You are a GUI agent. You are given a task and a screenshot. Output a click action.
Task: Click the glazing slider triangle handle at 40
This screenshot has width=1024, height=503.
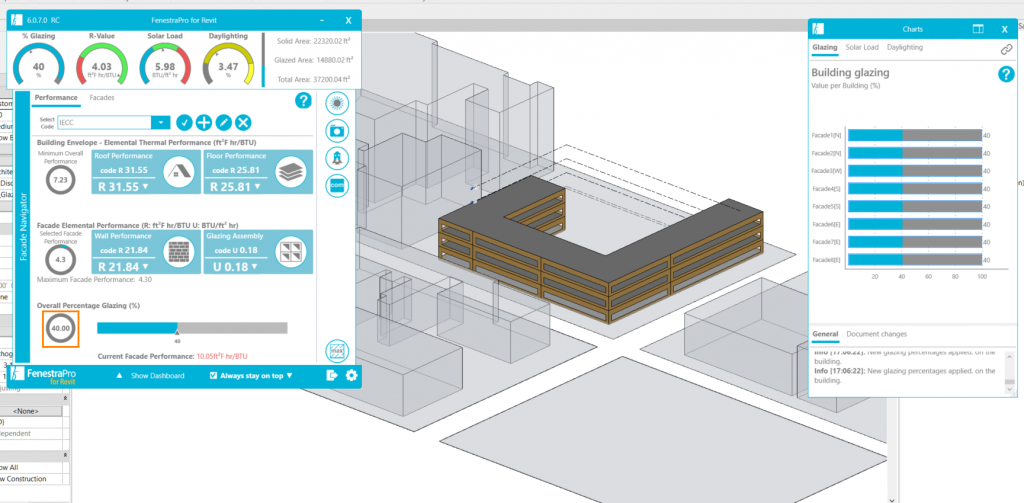point(177,333)
